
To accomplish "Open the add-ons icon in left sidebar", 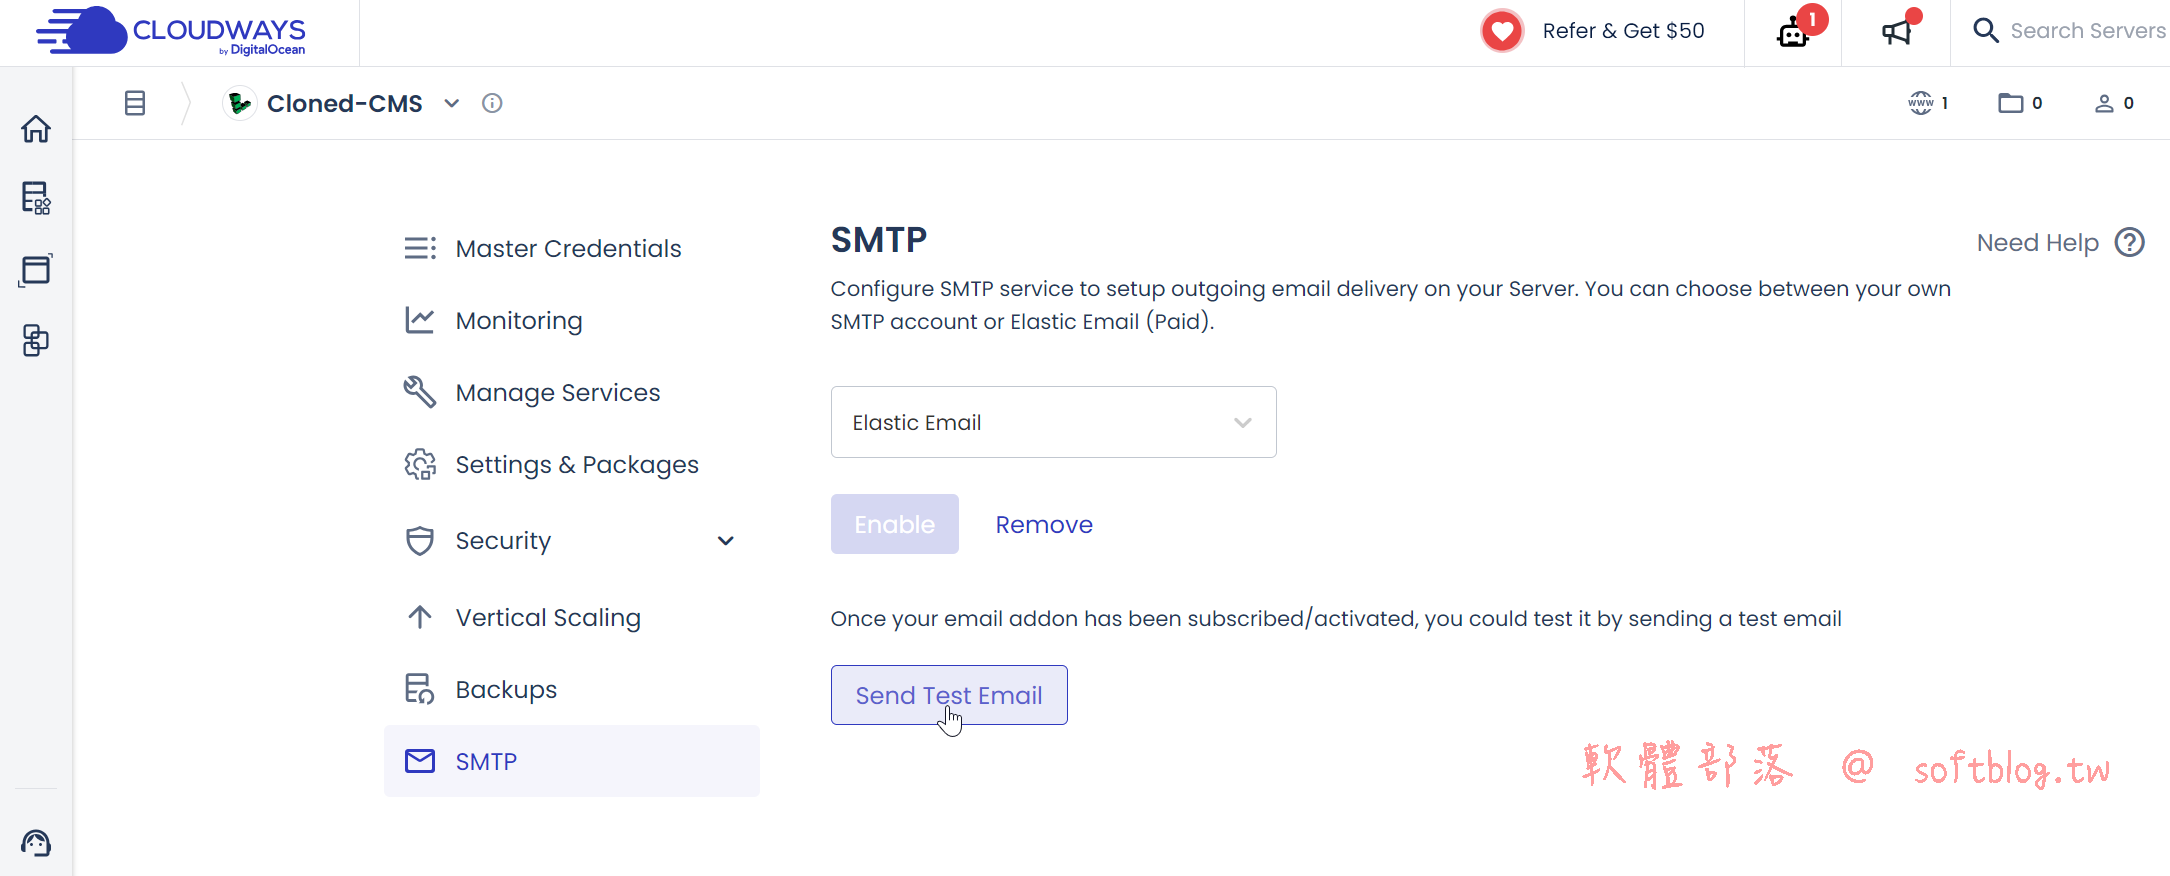I will click(x=36, y=340).
